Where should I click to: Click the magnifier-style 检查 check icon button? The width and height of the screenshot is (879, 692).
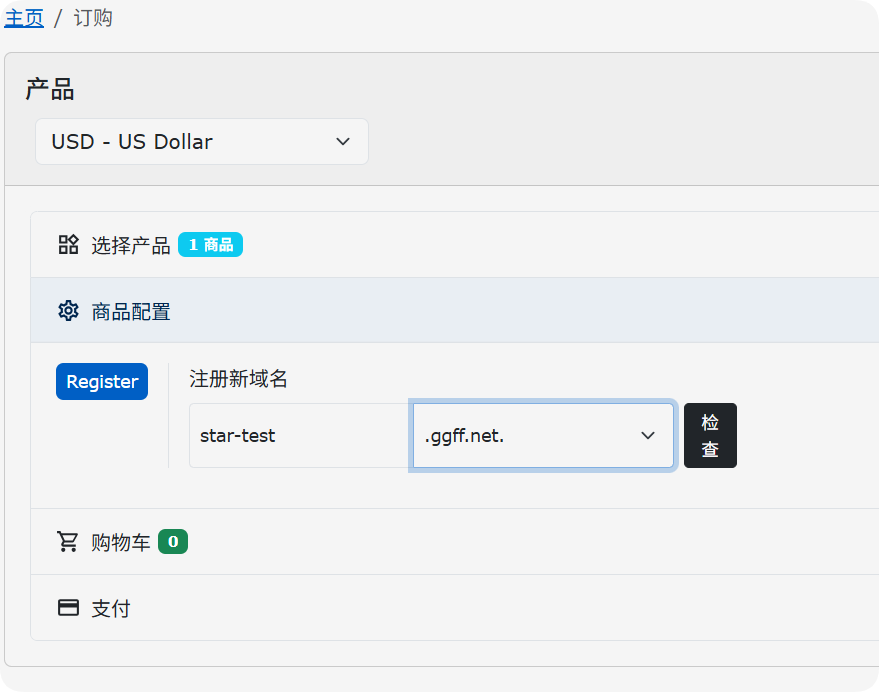[x=710, y=435]
